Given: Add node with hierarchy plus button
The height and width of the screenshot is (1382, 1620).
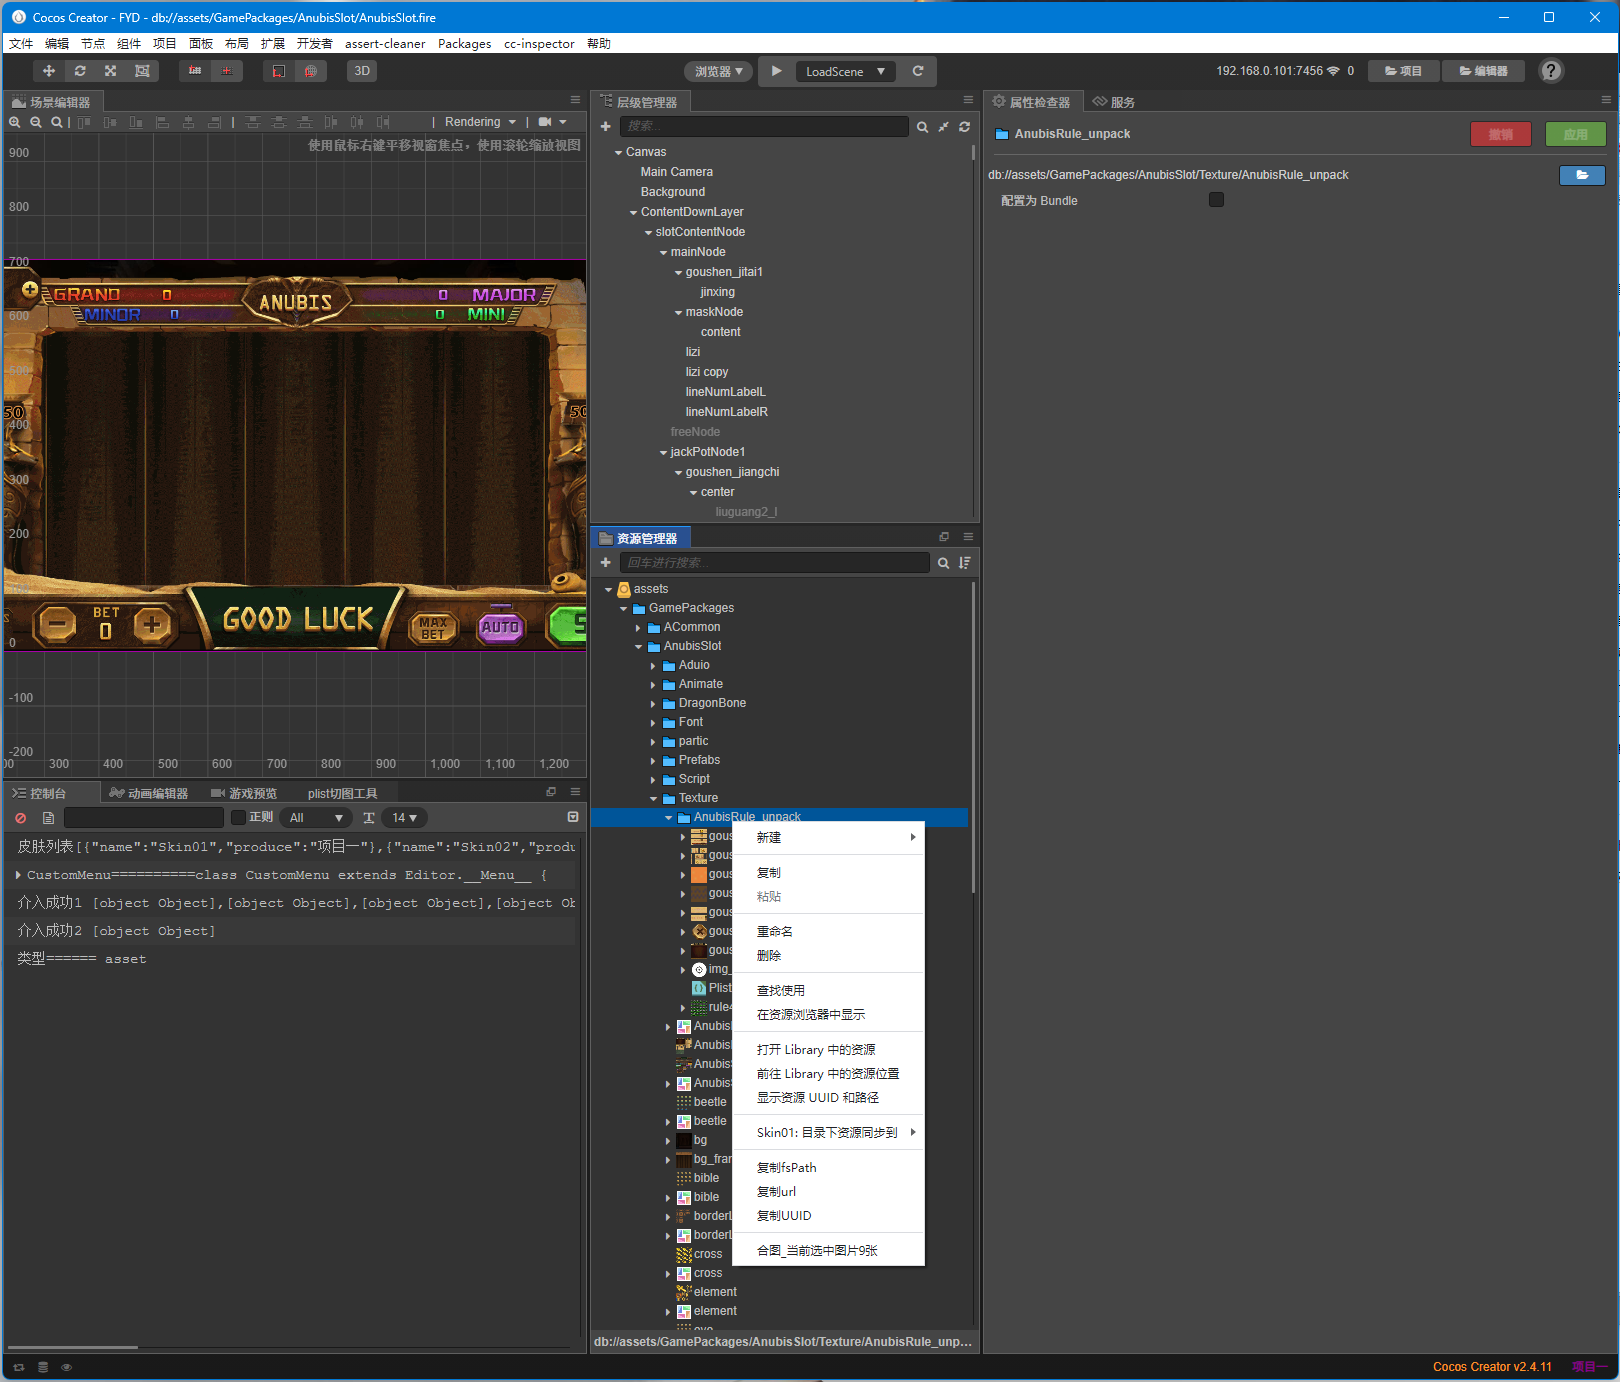Looking at the screenshot, I should 605,126.
